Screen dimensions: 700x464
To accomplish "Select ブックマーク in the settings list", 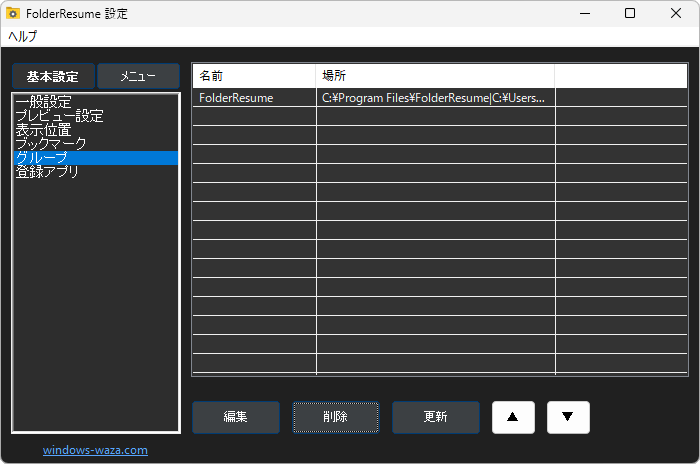I will tap(96, 144).
